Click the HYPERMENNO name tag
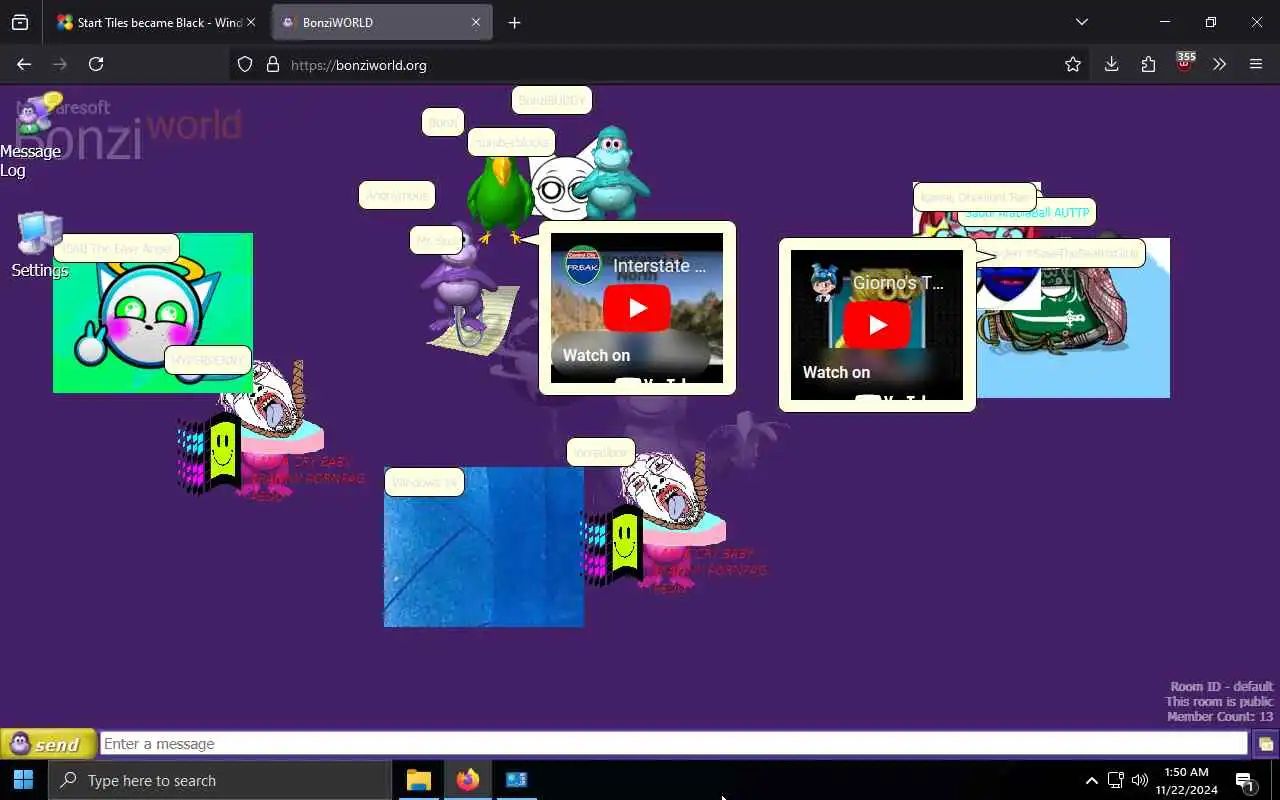 pyautogui.click(x=208, y=360)
